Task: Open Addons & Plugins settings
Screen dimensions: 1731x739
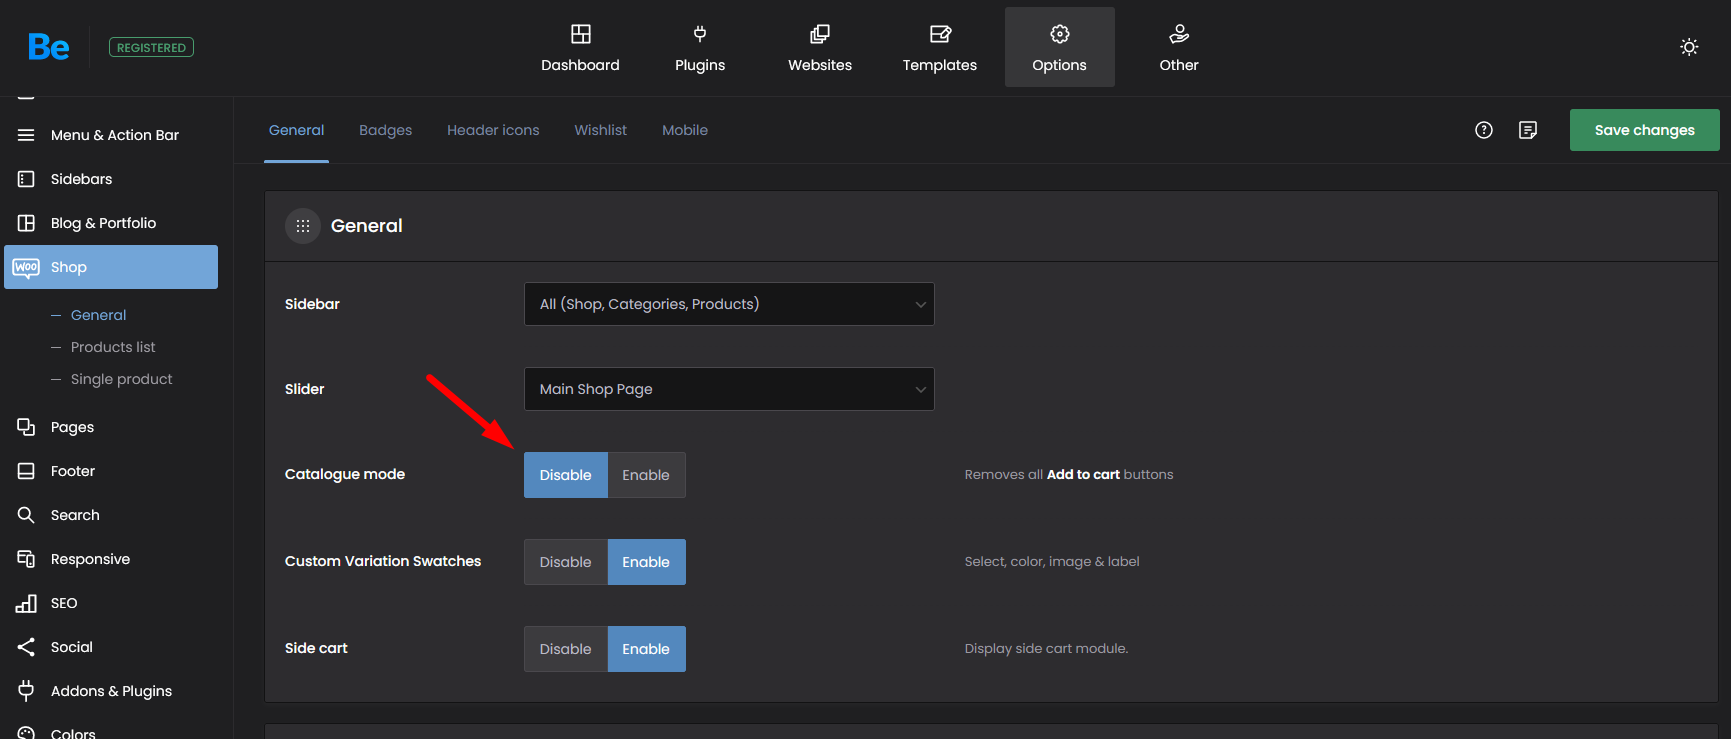Action: point(111,691)
